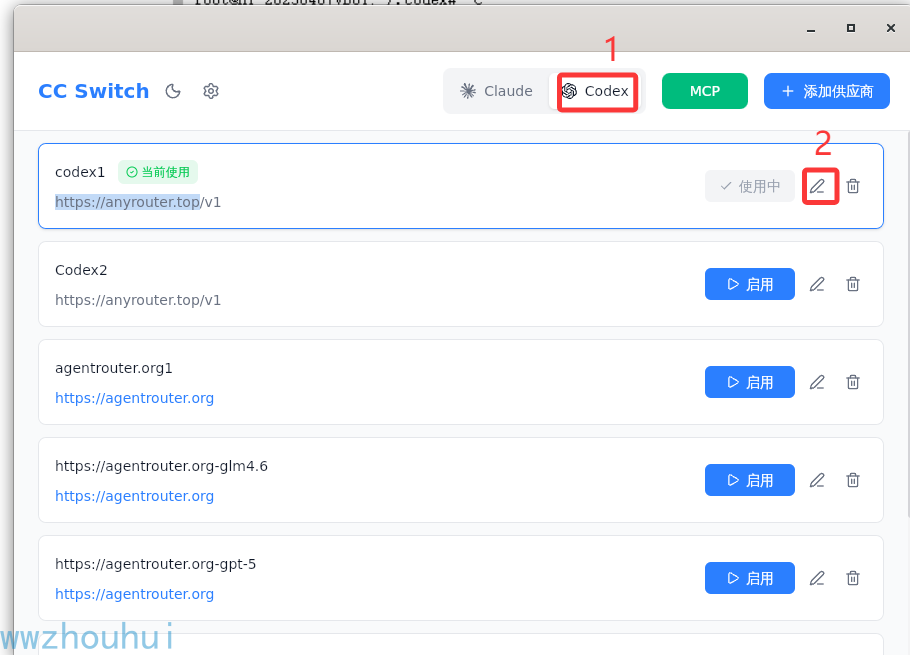The height and width of the screenshot is (655, 910).
Task: Click Codex2 anyrouter.top/v1 URL text
Action: point(138,300)
